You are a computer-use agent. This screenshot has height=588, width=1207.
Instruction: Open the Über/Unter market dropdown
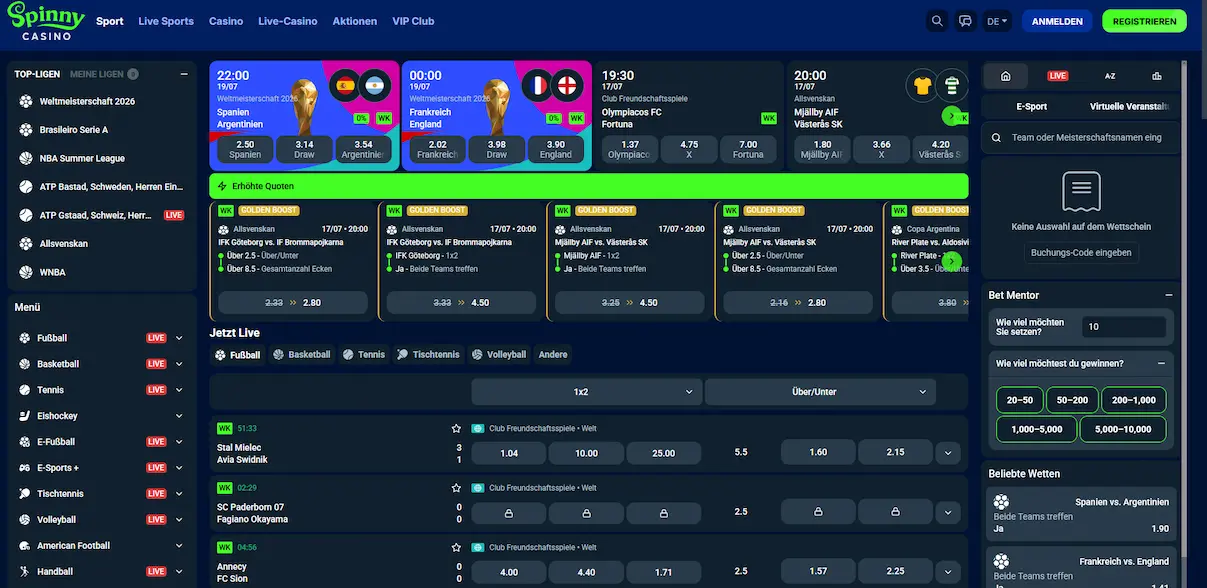(819, 392)
